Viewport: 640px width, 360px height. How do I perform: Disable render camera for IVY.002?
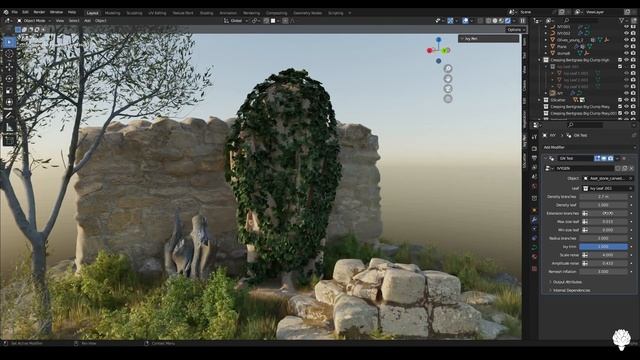click(633, 33)
